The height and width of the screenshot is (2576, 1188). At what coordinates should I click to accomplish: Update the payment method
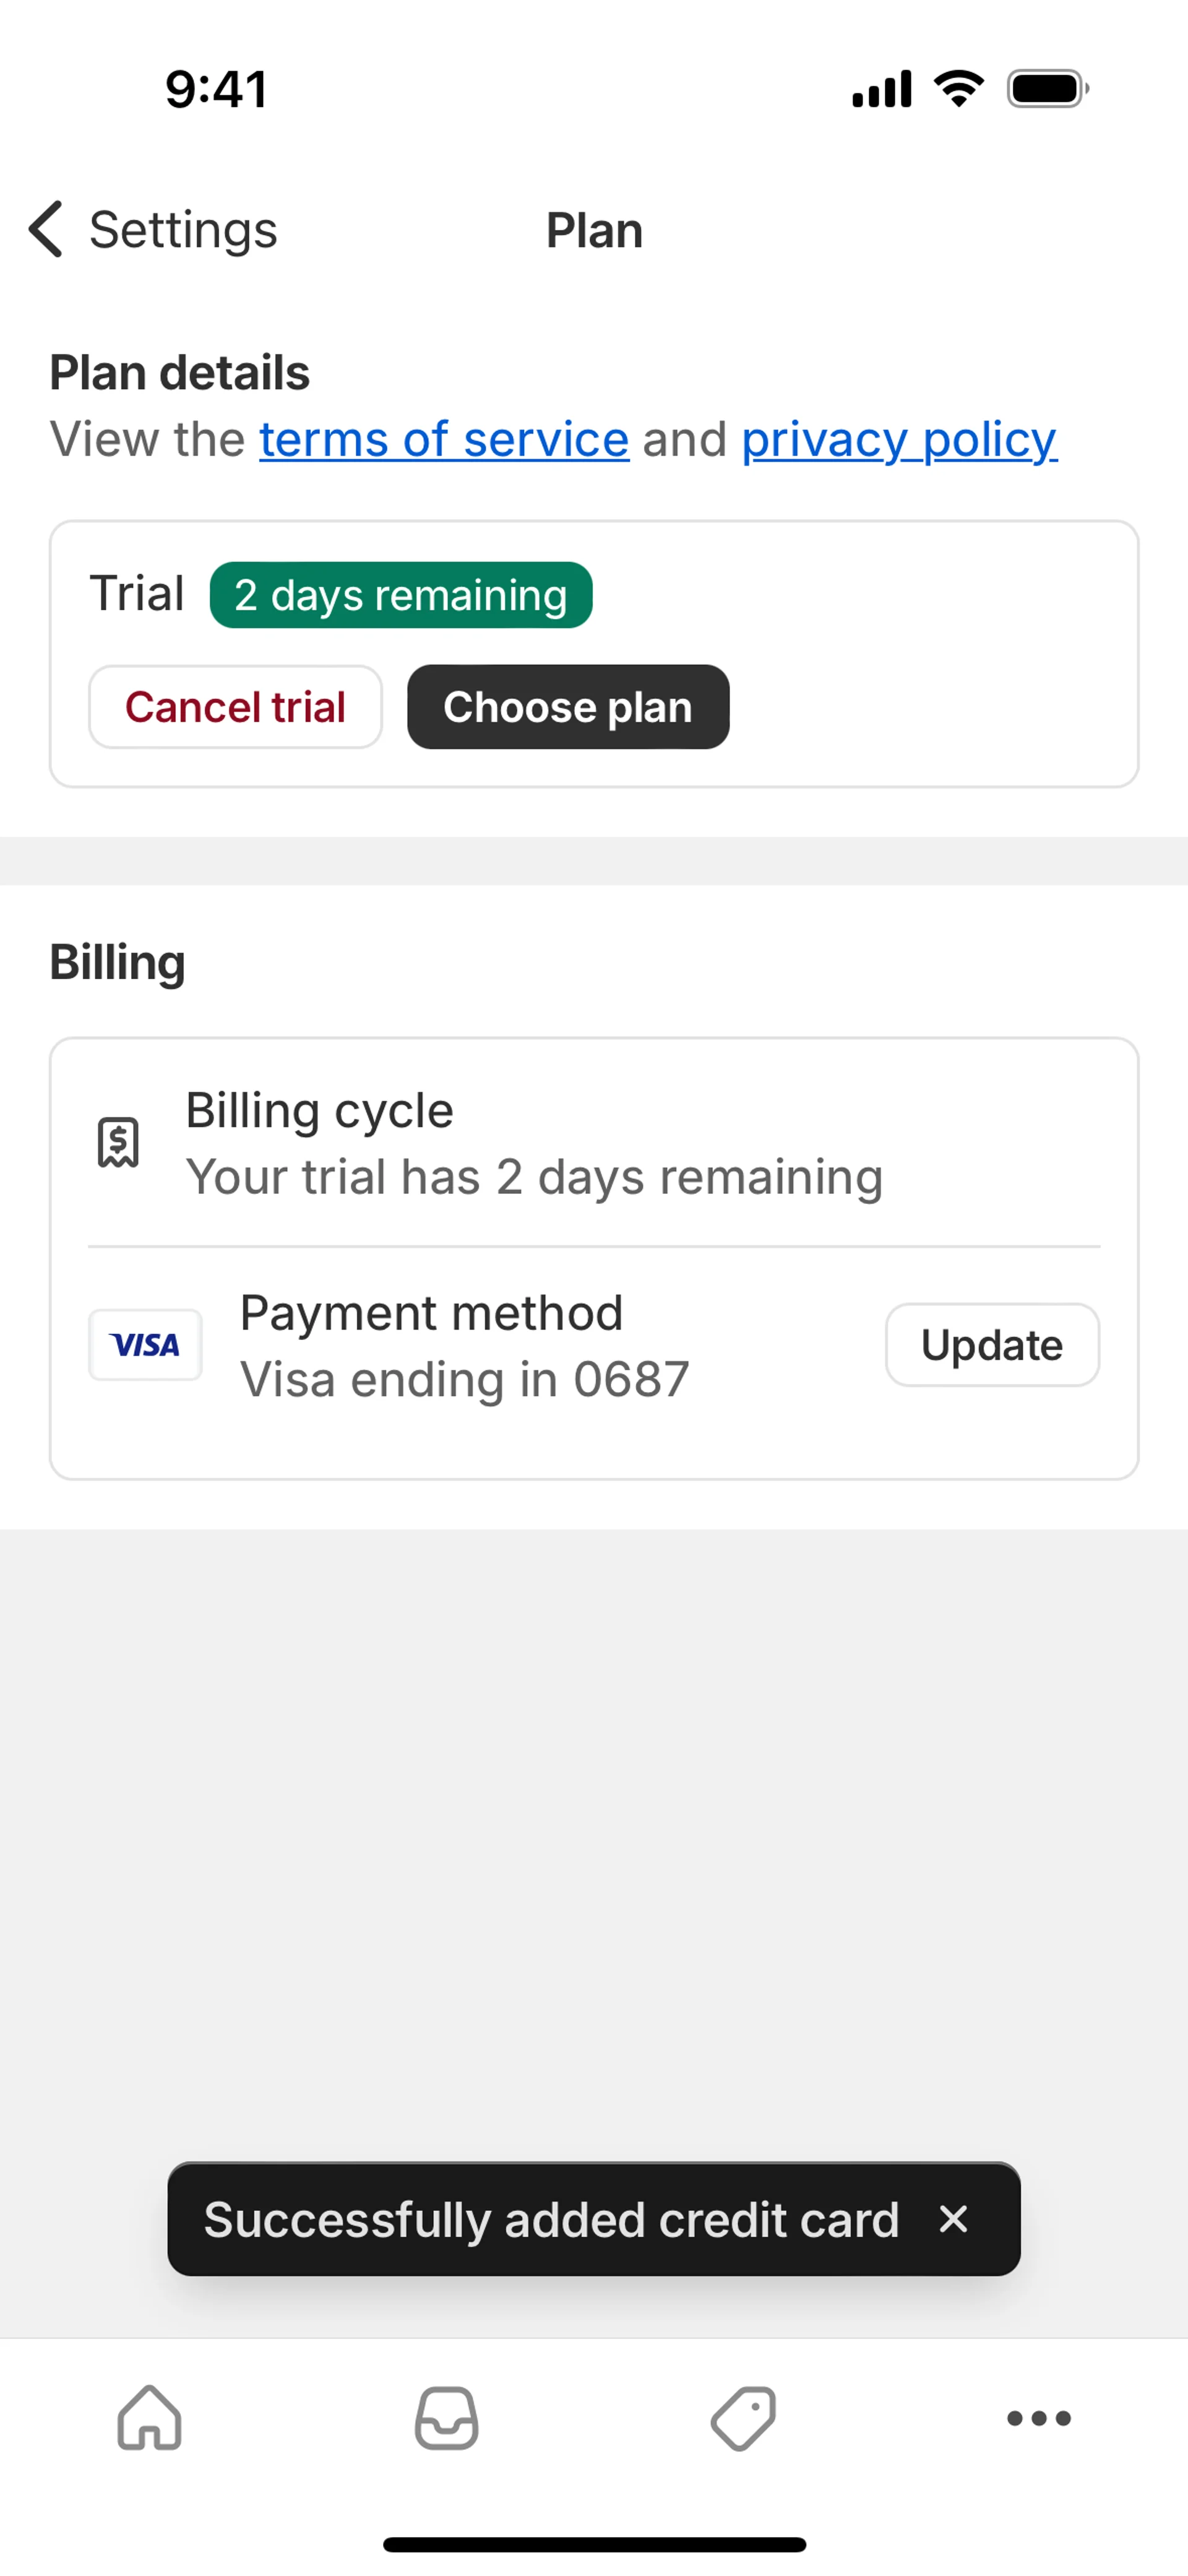tap(991, 1345)
